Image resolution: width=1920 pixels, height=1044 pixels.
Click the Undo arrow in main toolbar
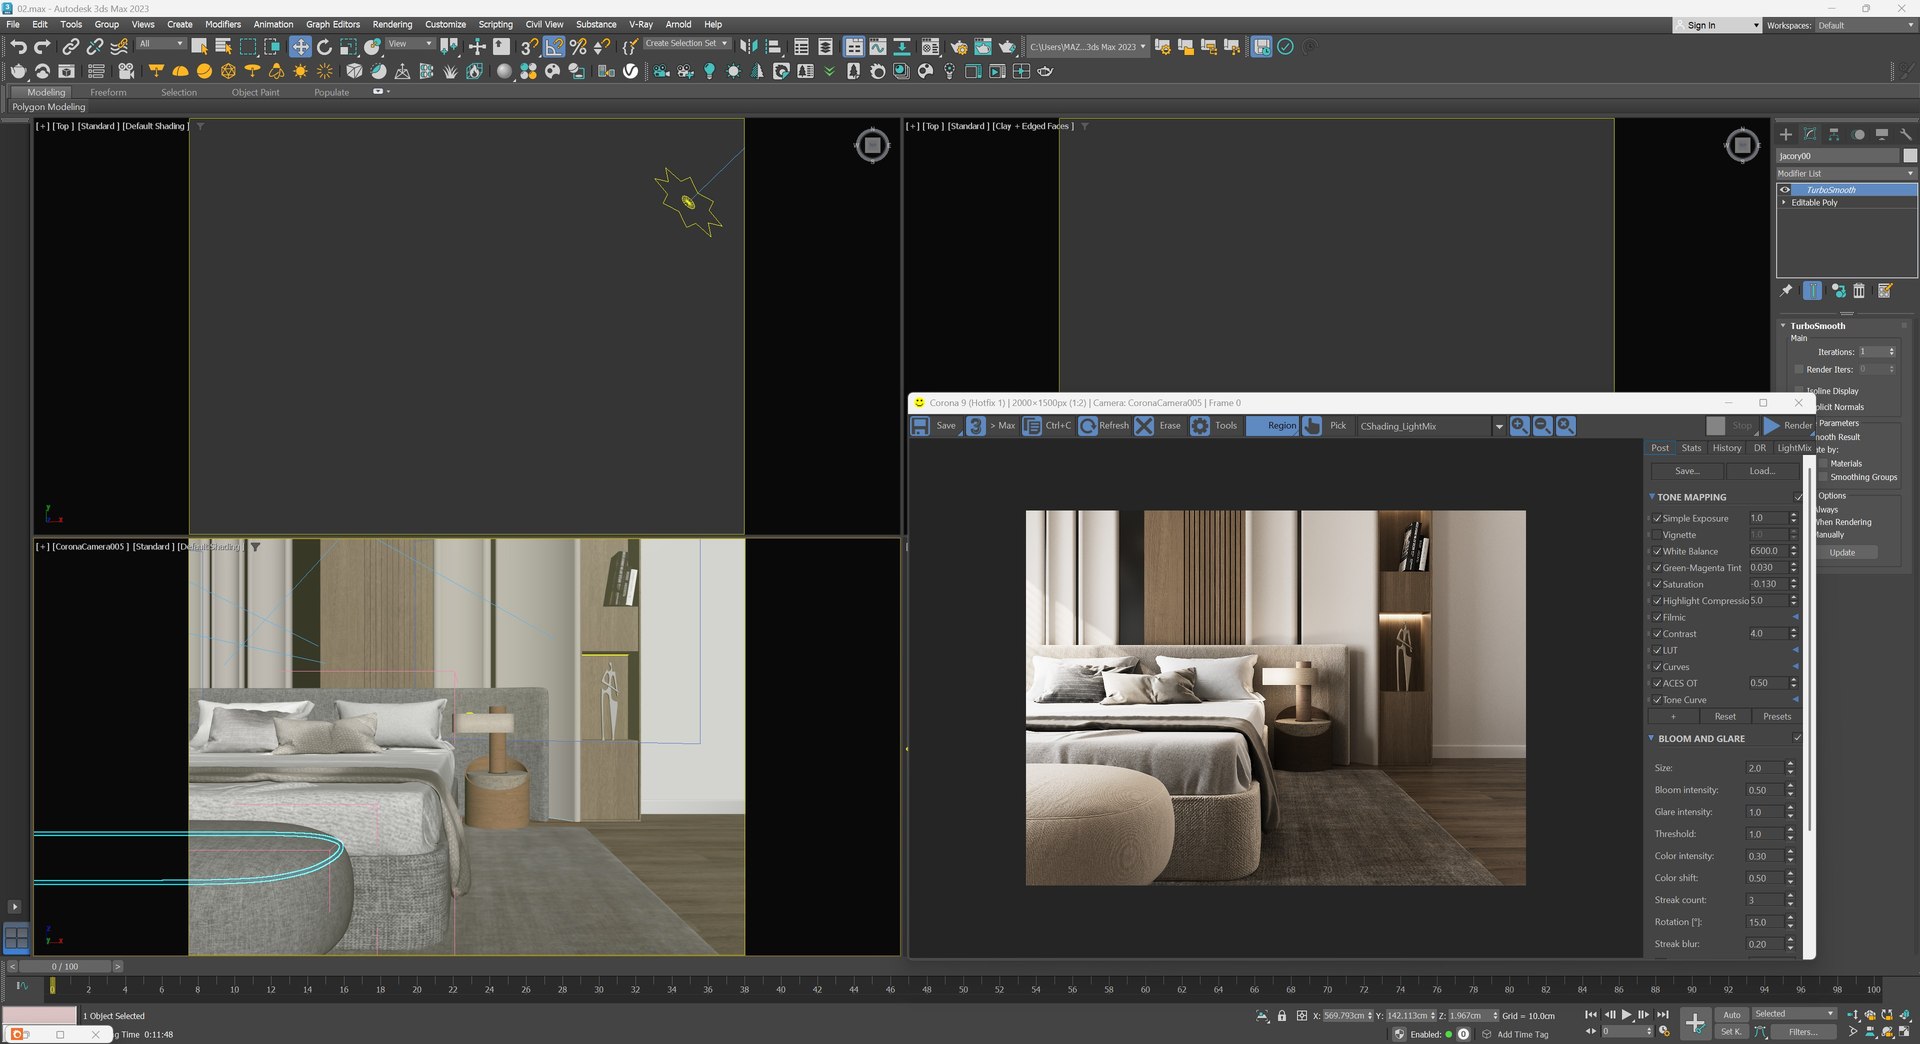click(x=18, y=47)
